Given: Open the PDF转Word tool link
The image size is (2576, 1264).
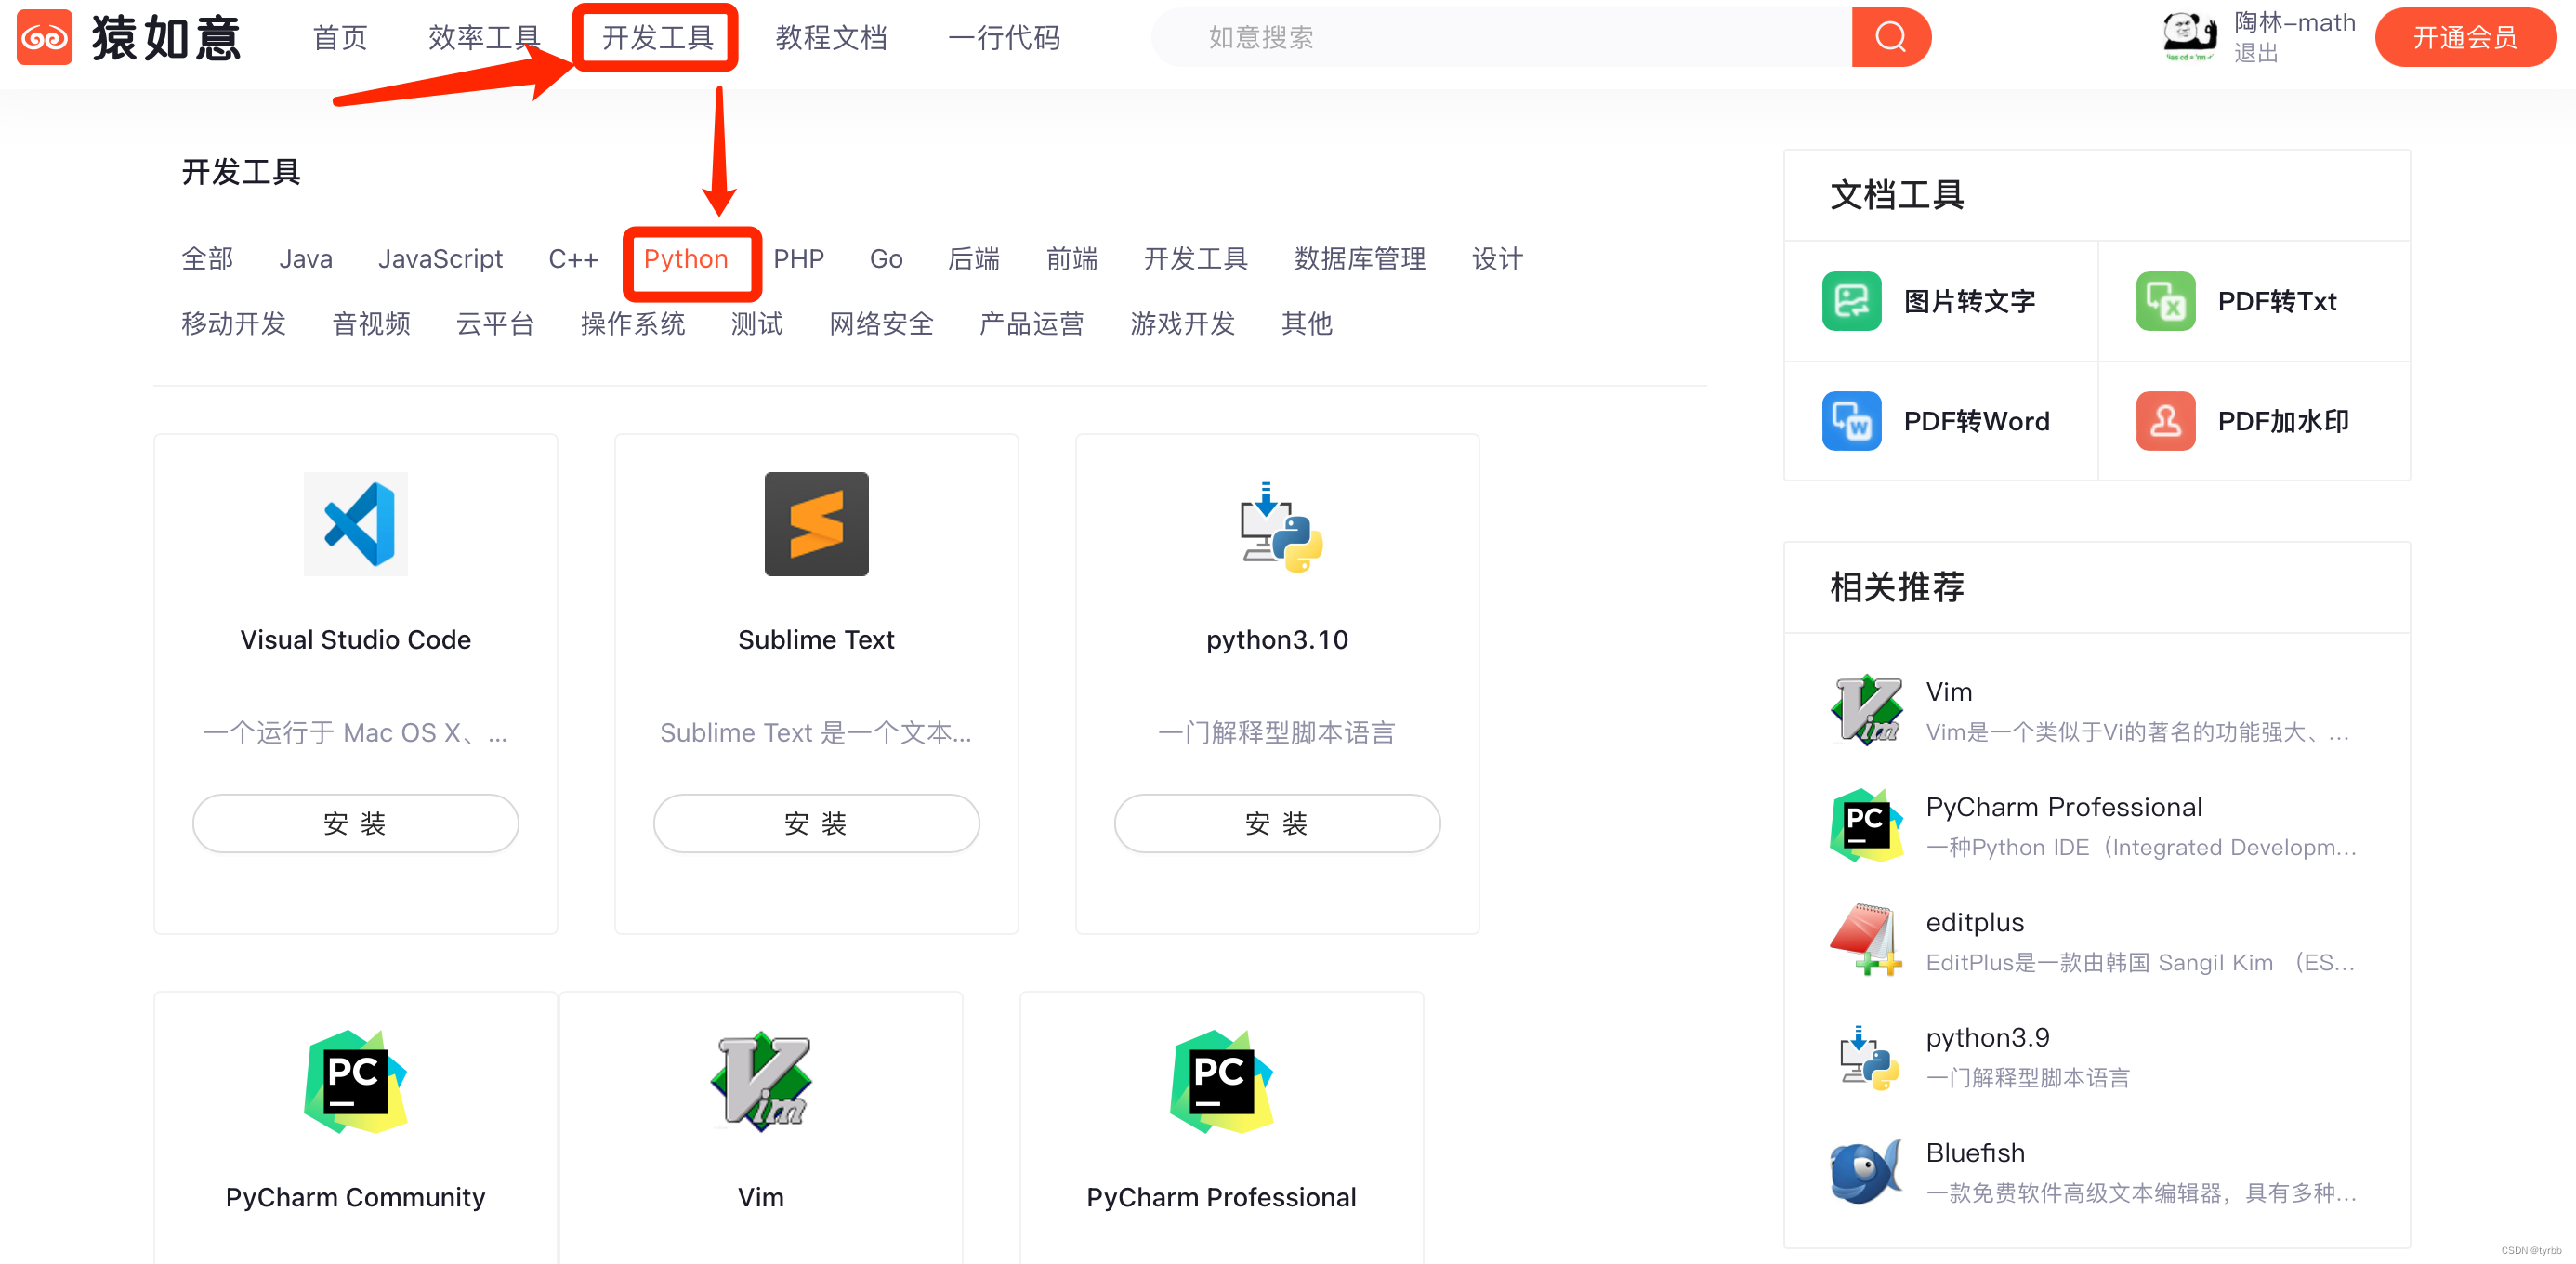Looking at the screenshot, I should [x=1977, y=421].
